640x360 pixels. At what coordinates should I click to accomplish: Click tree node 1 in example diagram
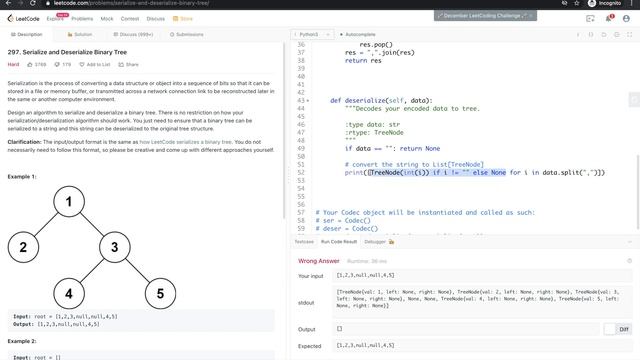[x=69, y=201]
